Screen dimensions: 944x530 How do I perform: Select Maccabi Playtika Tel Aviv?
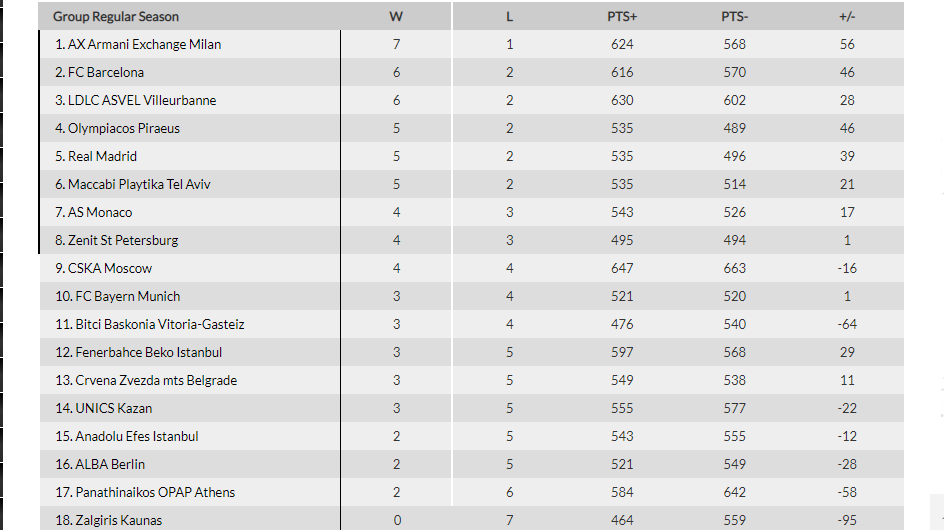tap(139, 184)
